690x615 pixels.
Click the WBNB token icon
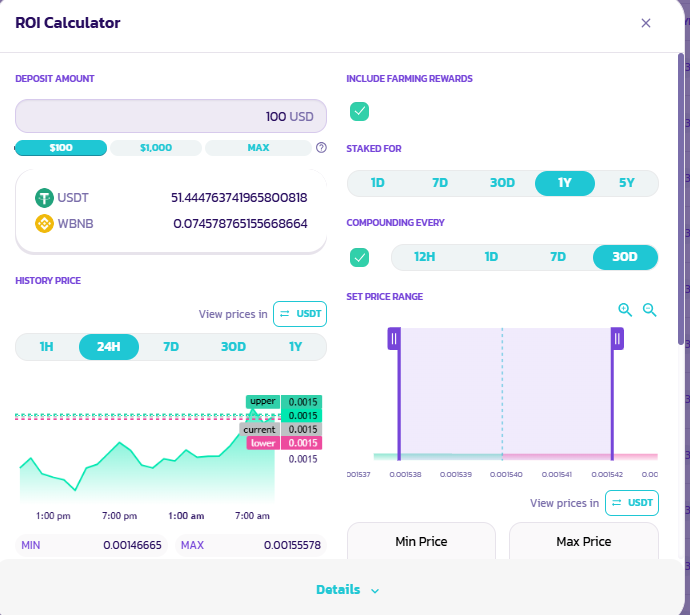[44, 223]
